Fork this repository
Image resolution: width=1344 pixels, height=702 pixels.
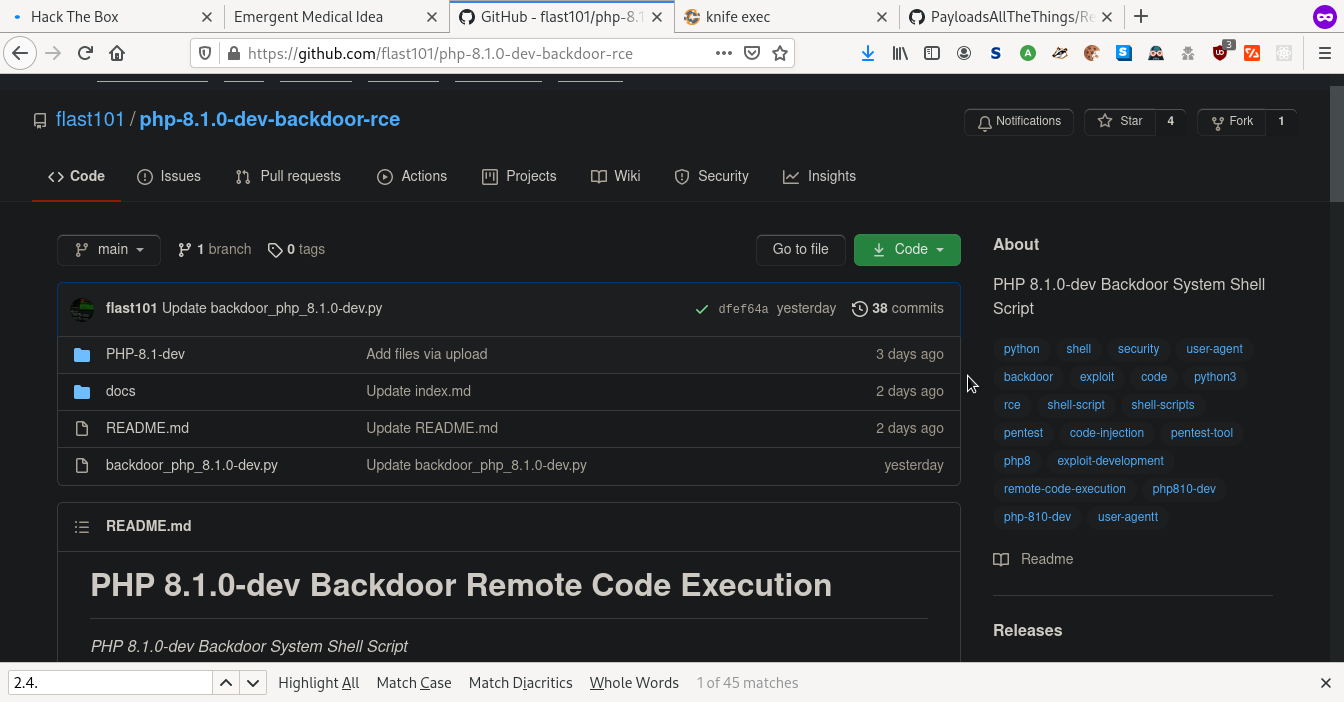[1231, 122]
